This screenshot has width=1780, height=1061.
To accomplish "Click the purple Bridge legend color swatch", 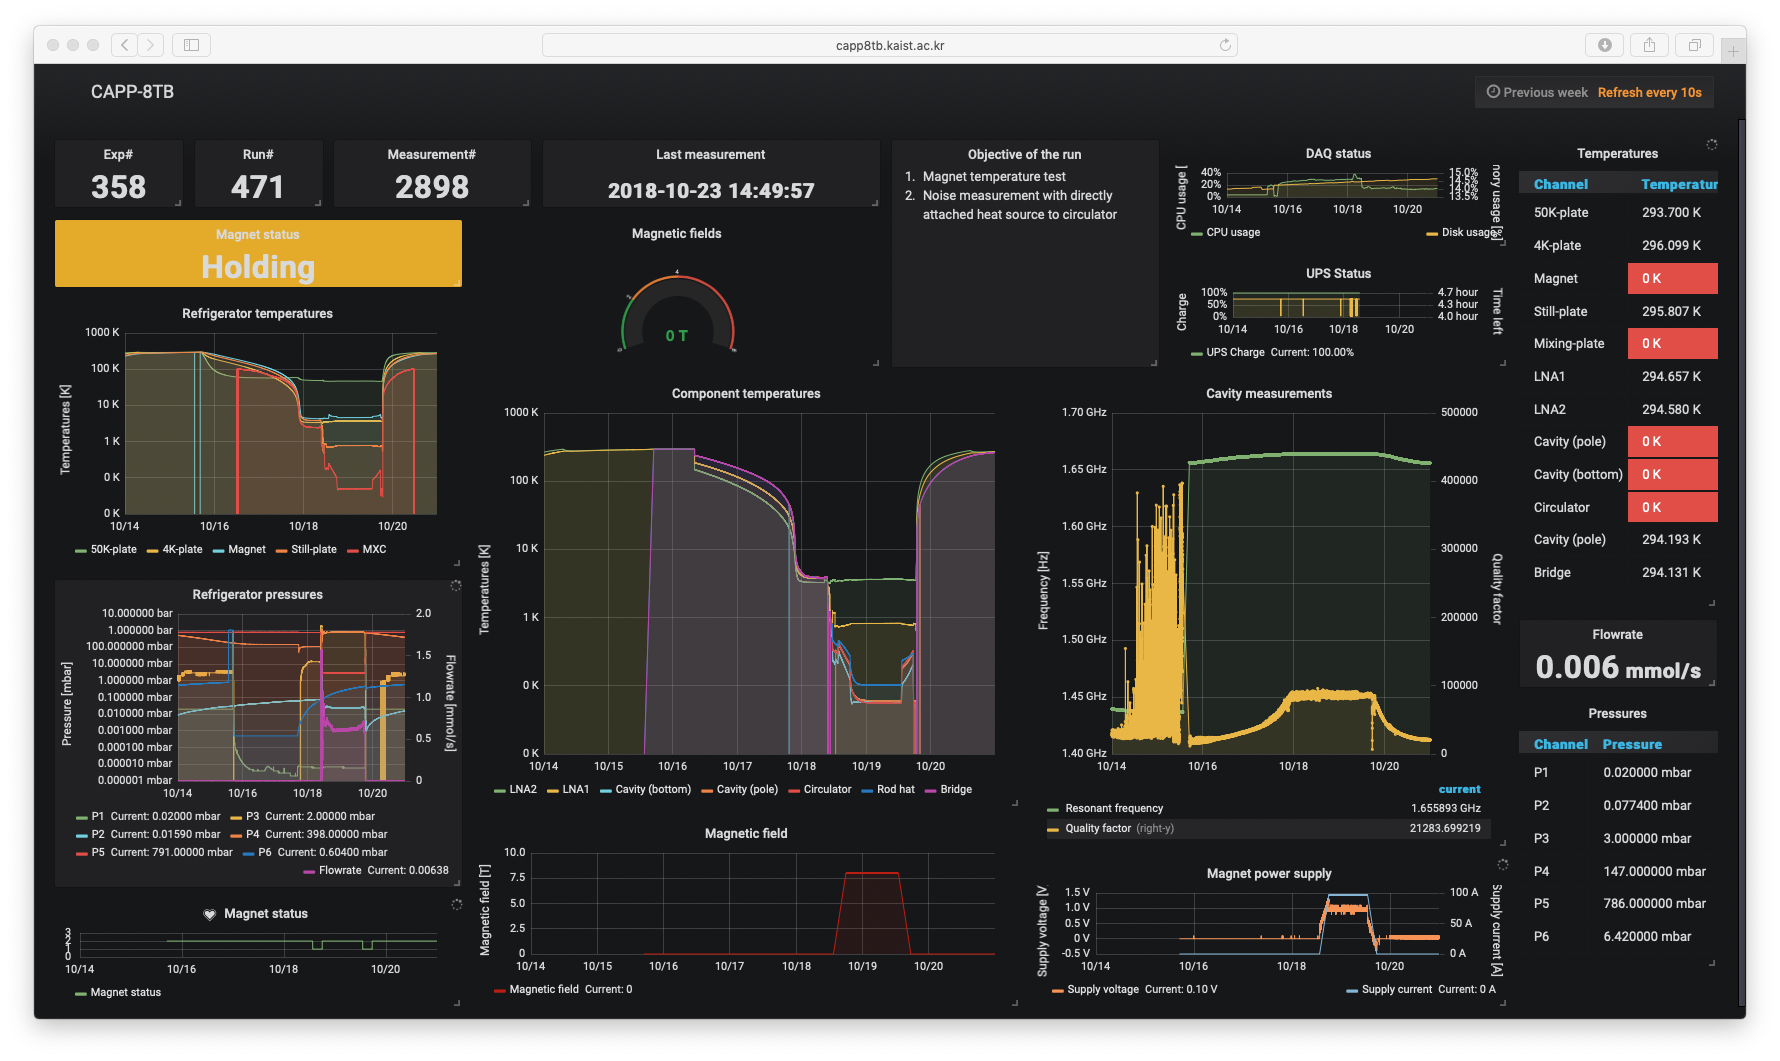I will pyautogui.click(x=930, y=790).
